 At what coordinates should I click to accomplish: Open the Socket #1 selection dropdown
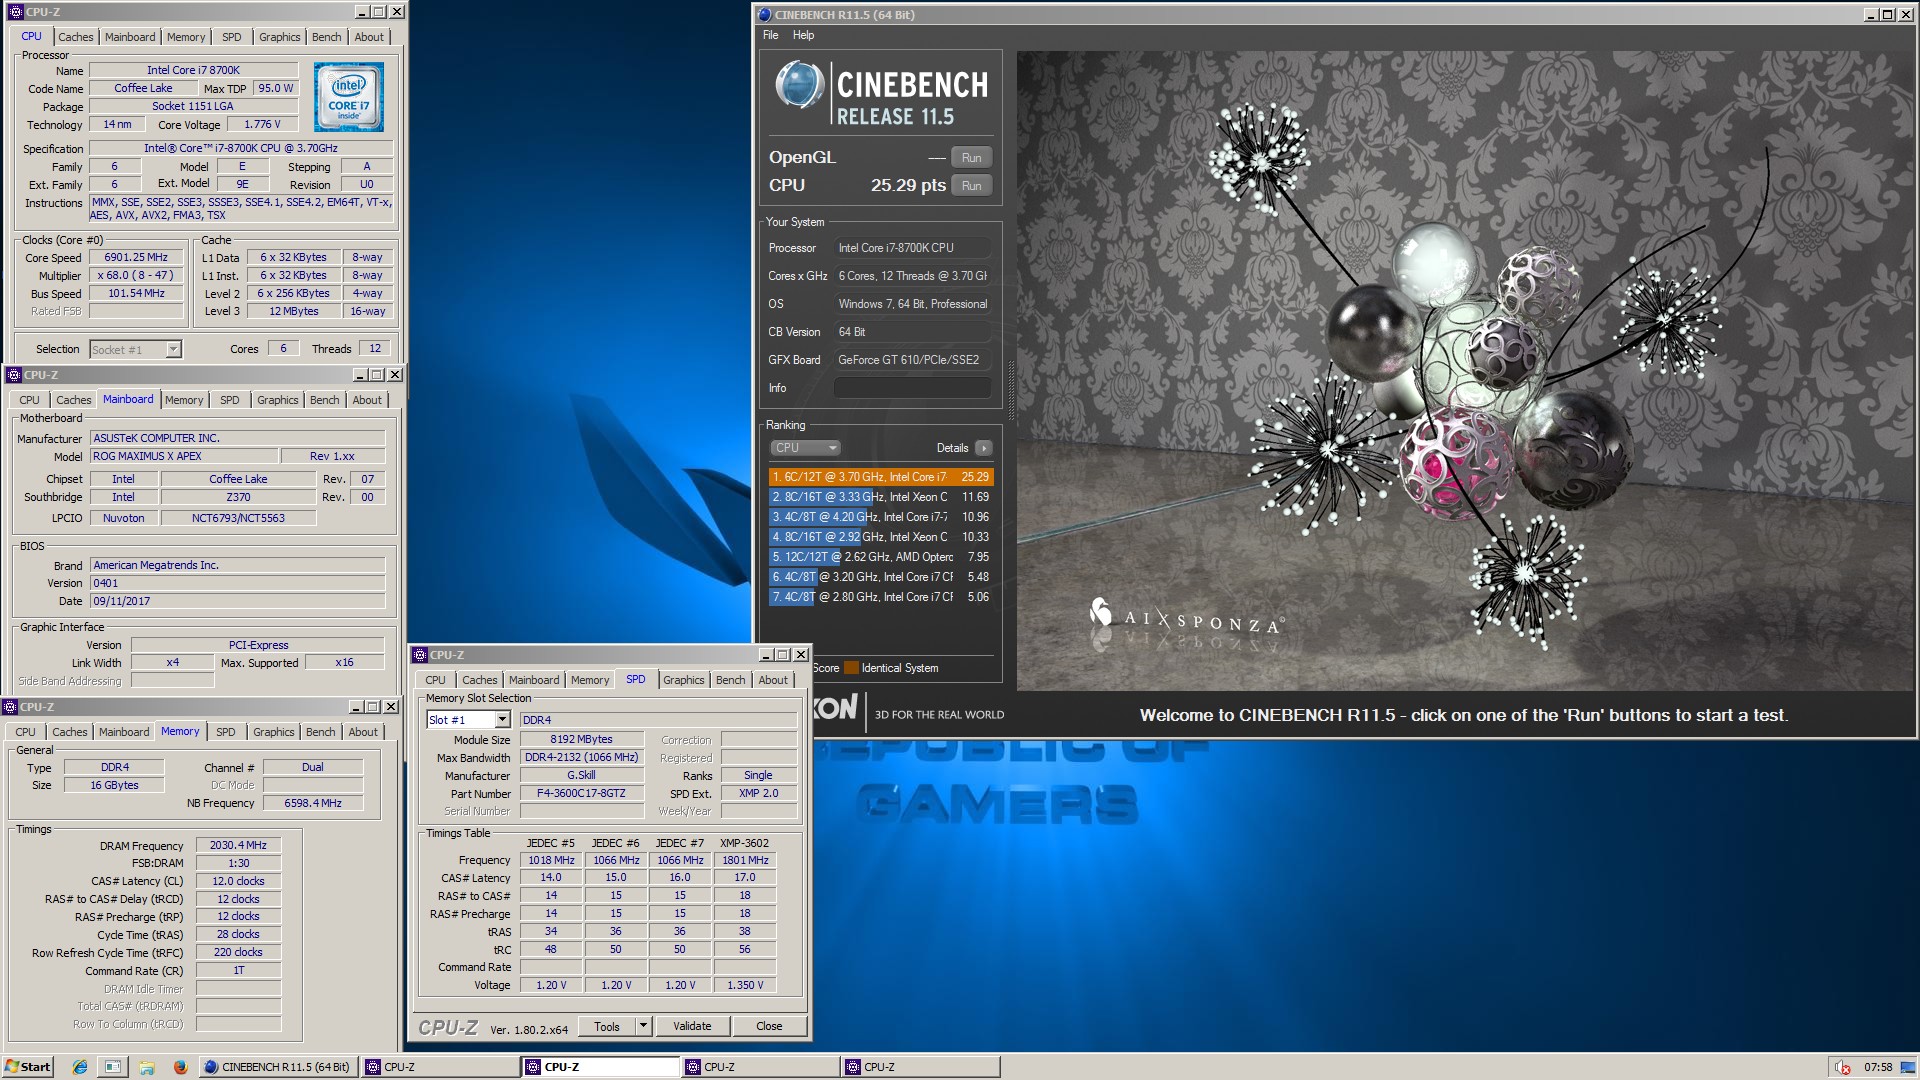pyautogui.click(x=135, y=349)
